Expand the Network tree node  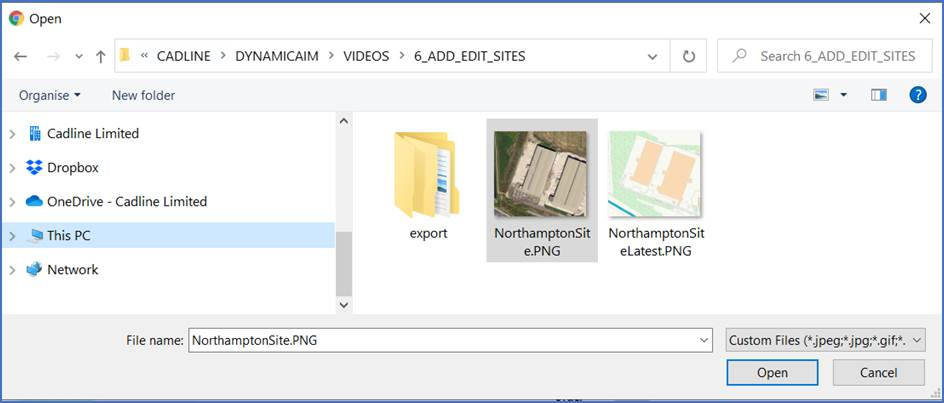click(x=12, y=270)
